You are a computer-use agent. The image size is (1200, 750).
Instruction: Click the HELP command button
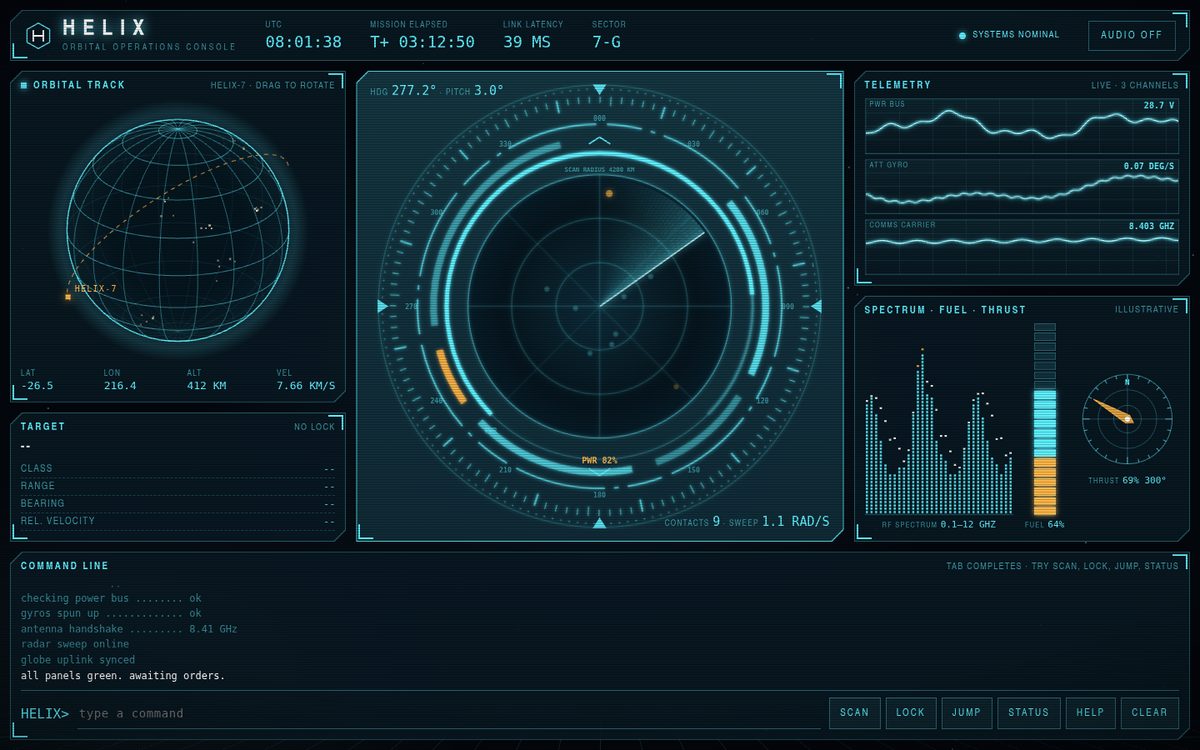point(1090,713)
